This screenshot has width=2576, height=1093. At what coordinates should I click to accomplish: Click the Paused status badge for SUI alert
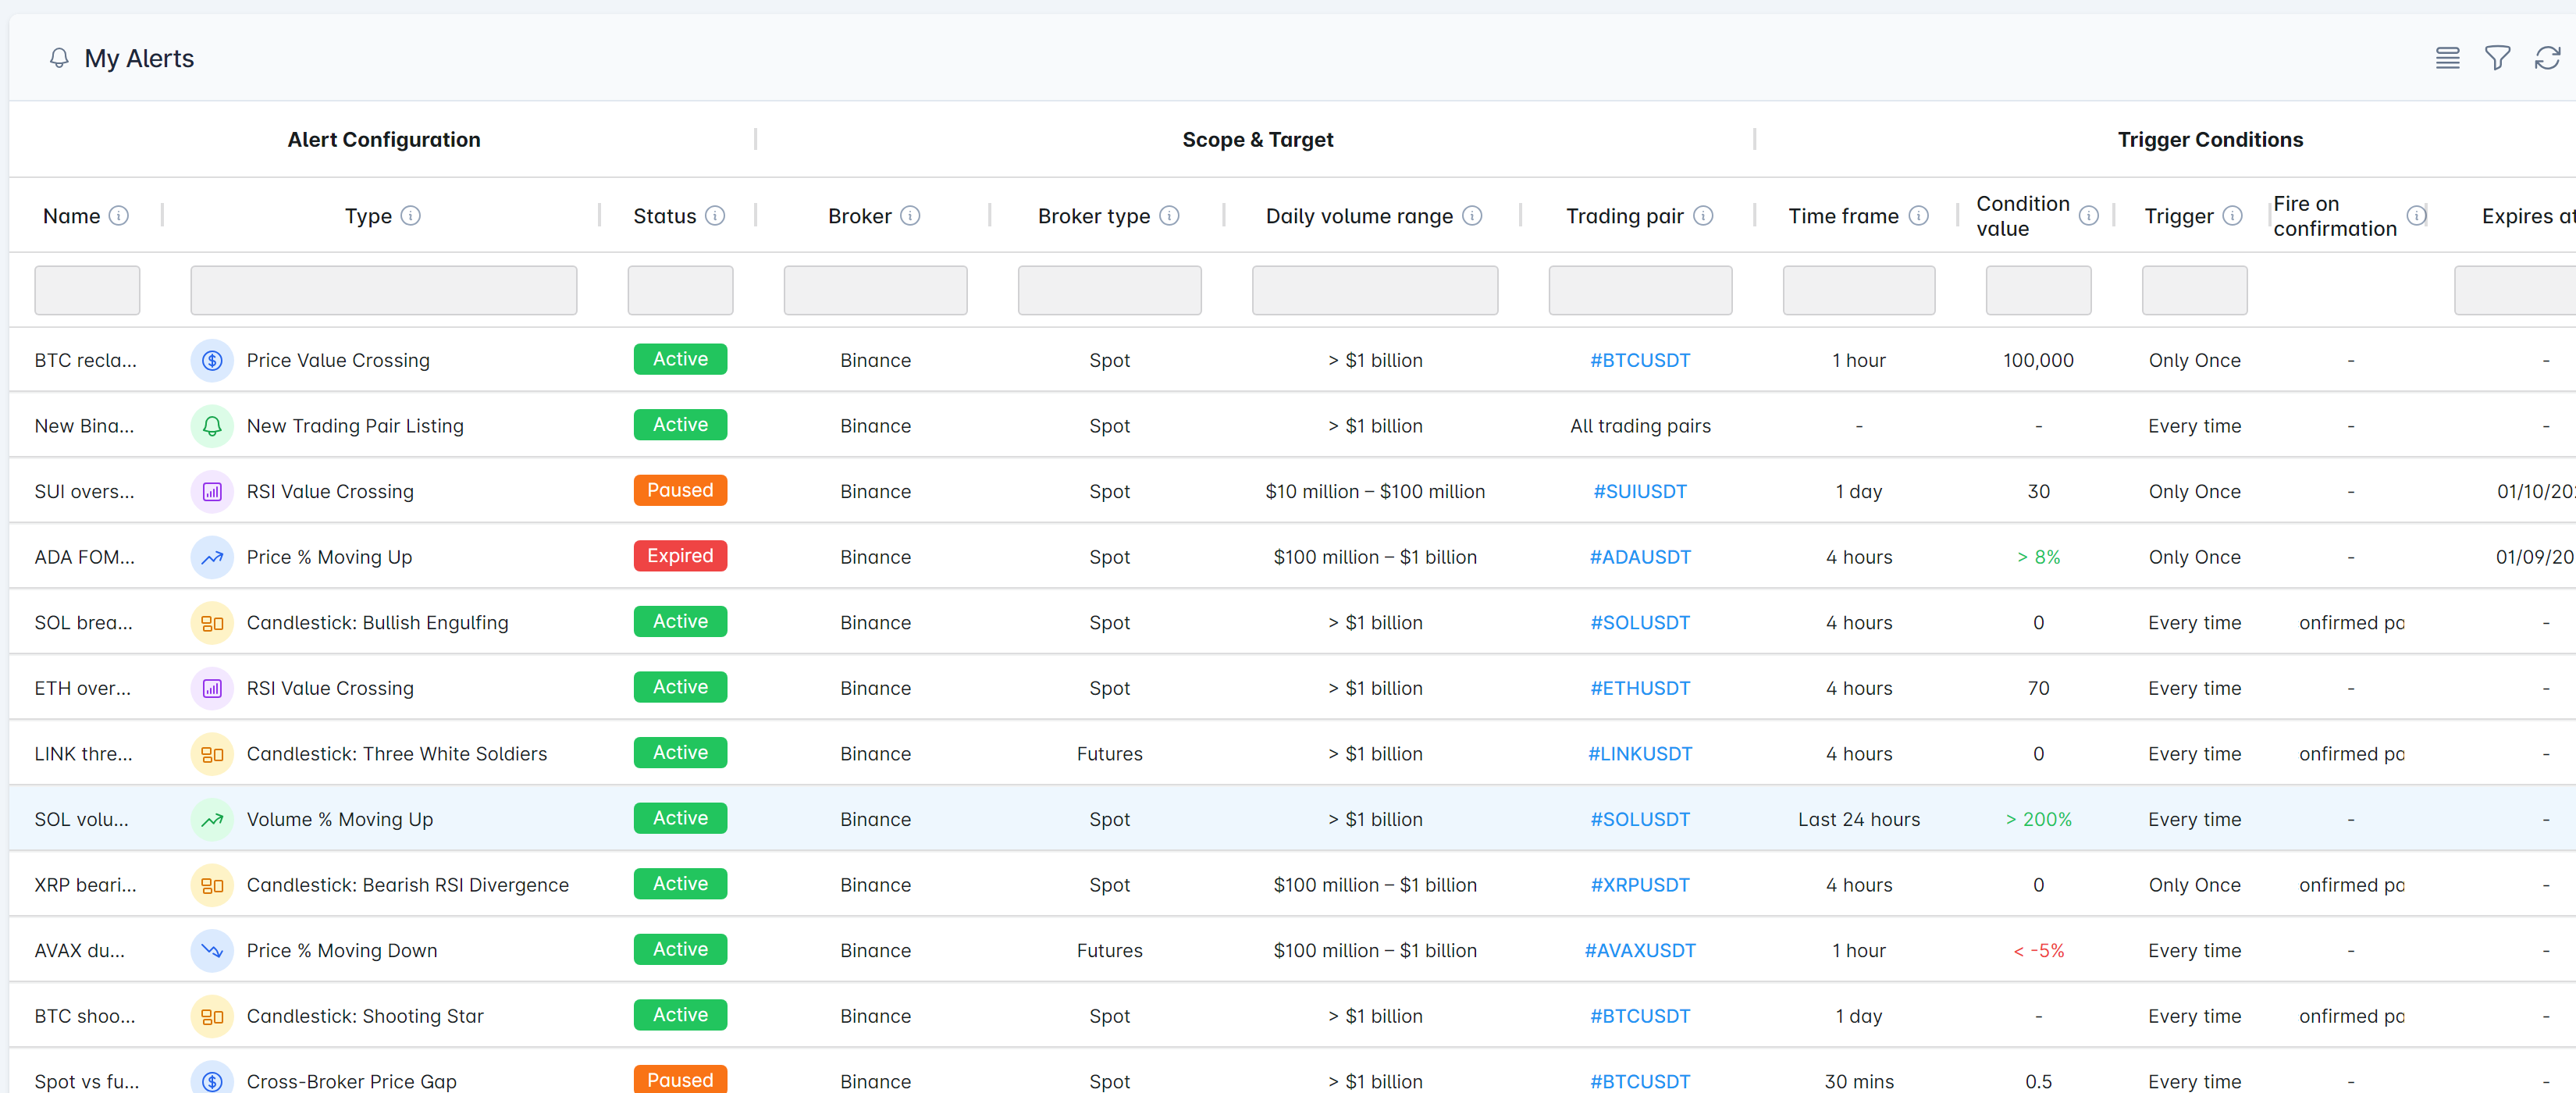[680, 490]
